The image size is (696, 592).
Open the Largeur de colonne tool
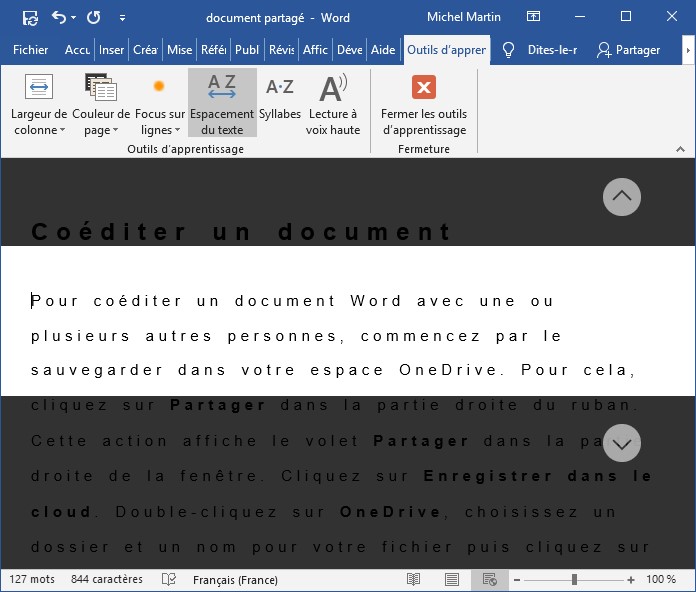tap(39, 103)
